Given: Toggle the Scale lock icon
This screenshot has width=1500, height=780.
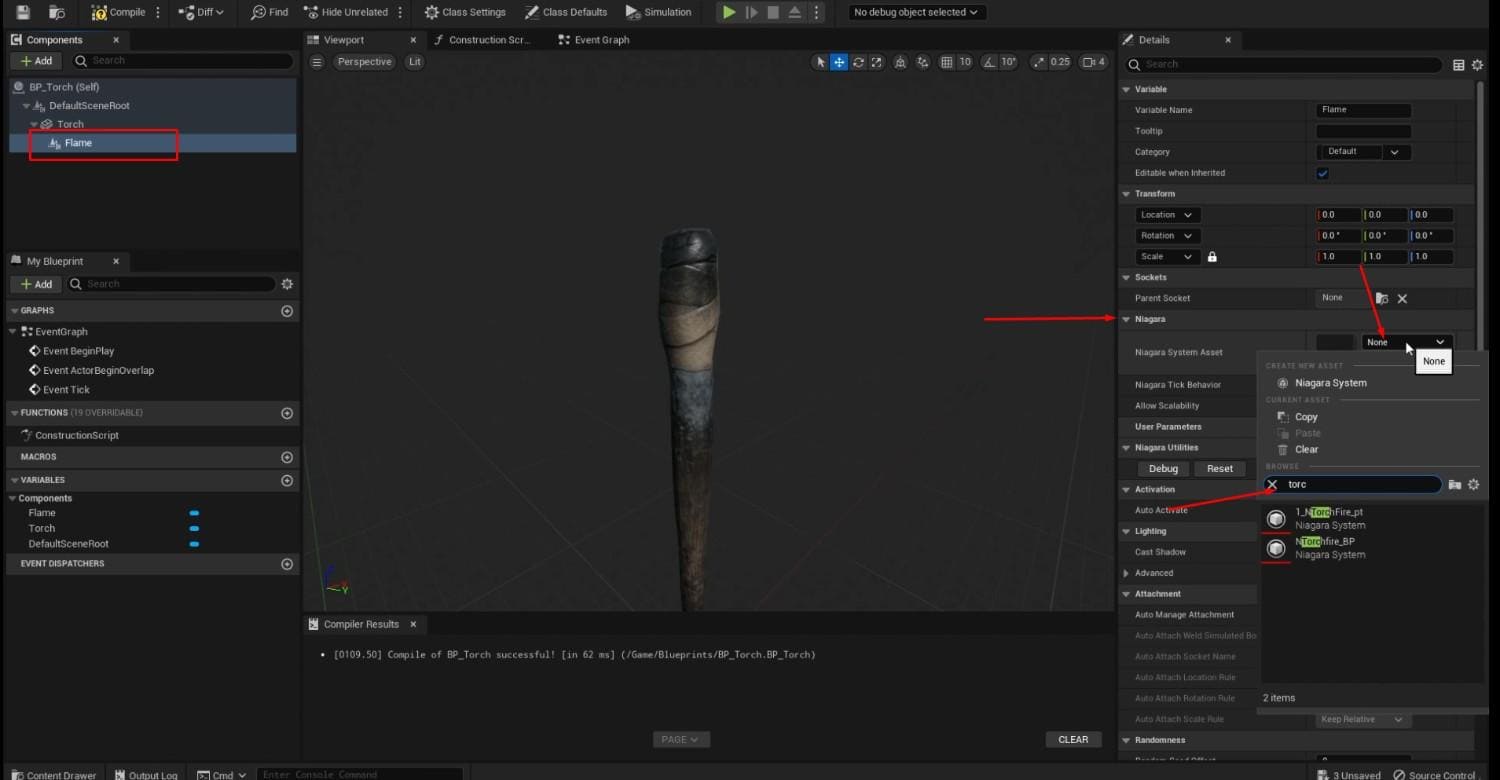Looking at the screenshot, I should (x=1212, y=257).
